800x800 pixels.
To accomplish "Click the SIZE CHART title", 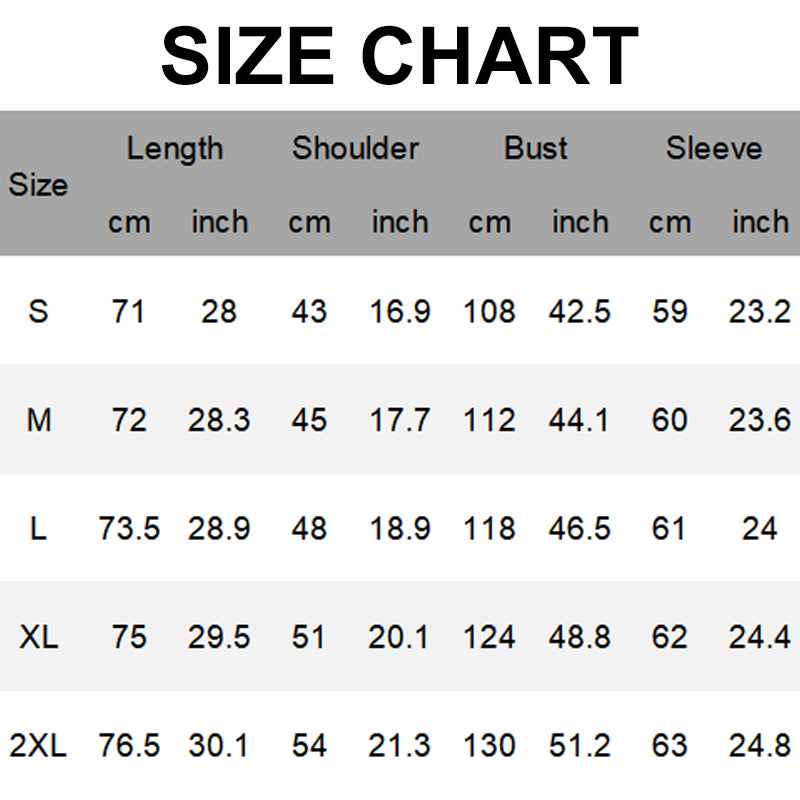I will pyautogui.click(x=400, y=55).
